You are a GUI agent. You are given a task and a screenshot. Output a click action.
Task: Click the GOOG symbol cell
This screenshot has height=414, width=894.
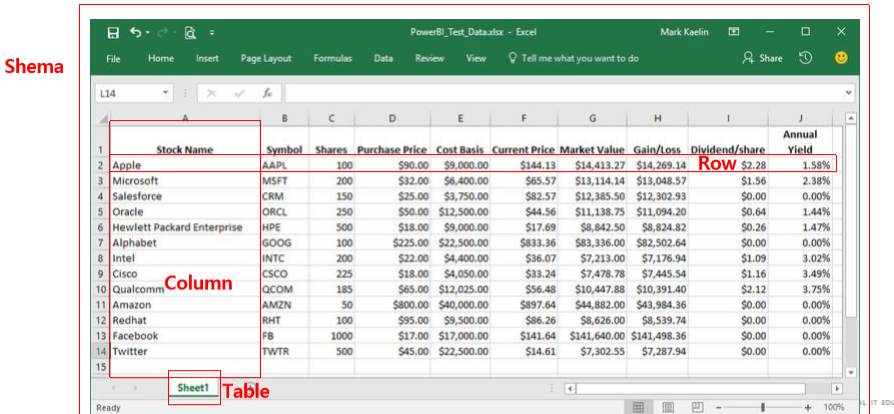(x=285, y=243)
